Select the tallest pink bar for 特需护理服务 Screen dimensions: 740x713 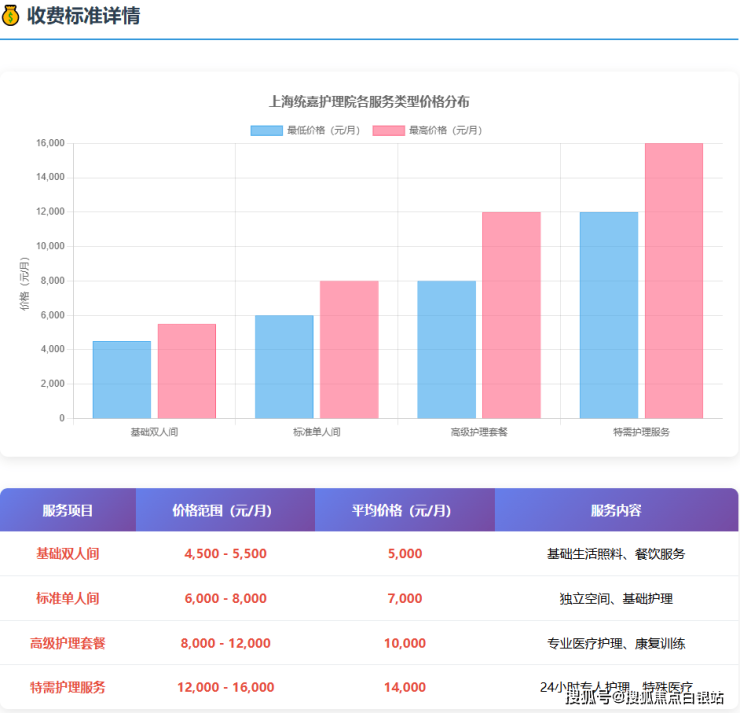click(673, 281)
